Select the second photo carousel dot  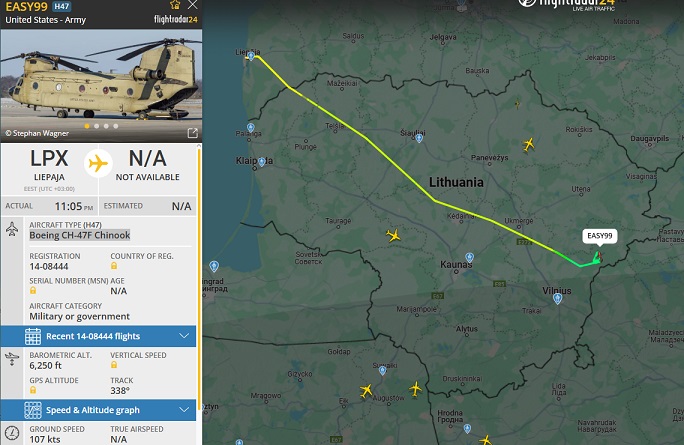click(96, 126)
